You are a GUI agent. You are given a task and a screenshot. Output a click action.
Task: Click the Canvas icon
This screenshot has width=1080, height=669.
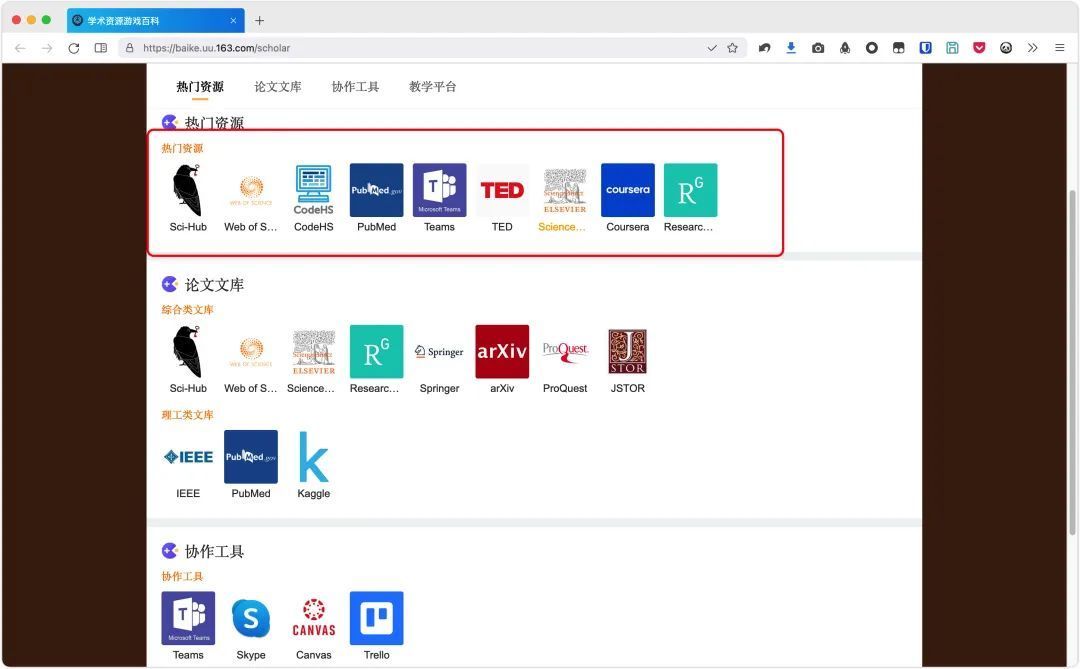(313, 618)
